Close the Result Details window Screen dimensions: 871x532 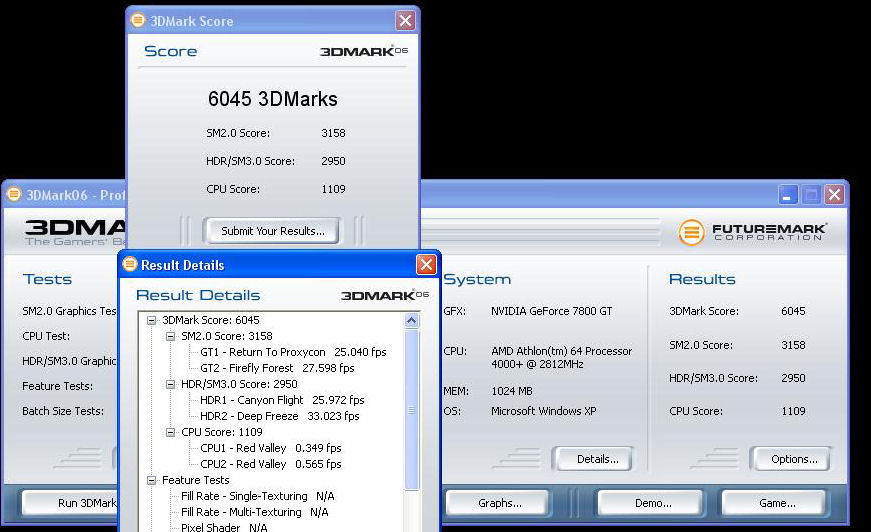426,264
